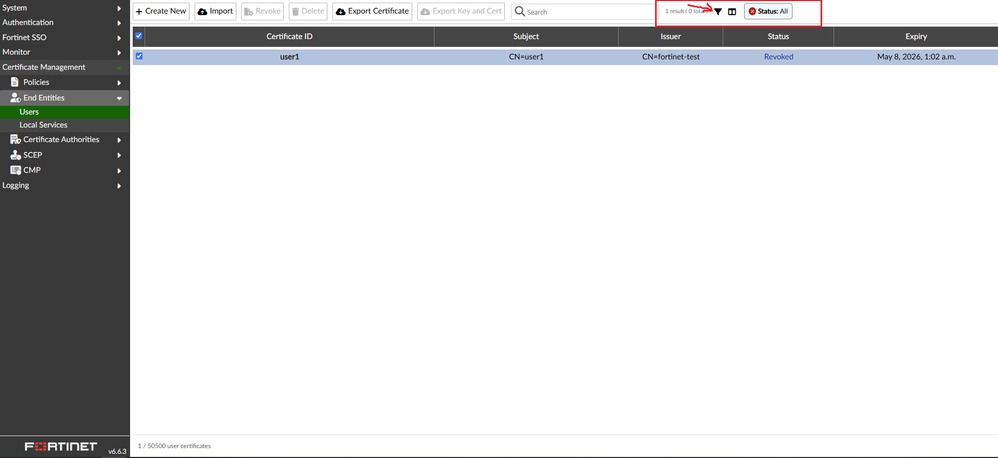The height and width of the screenshot is (458, 998).
Task: Click the search magnifier icon
Action: 519,11
